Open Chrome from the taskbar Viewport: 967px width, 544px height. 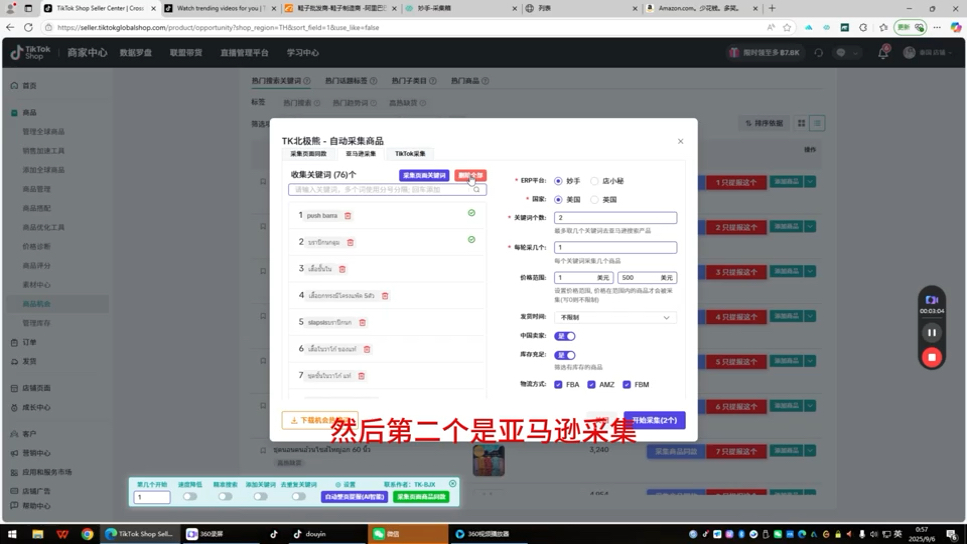coord(87,534)
